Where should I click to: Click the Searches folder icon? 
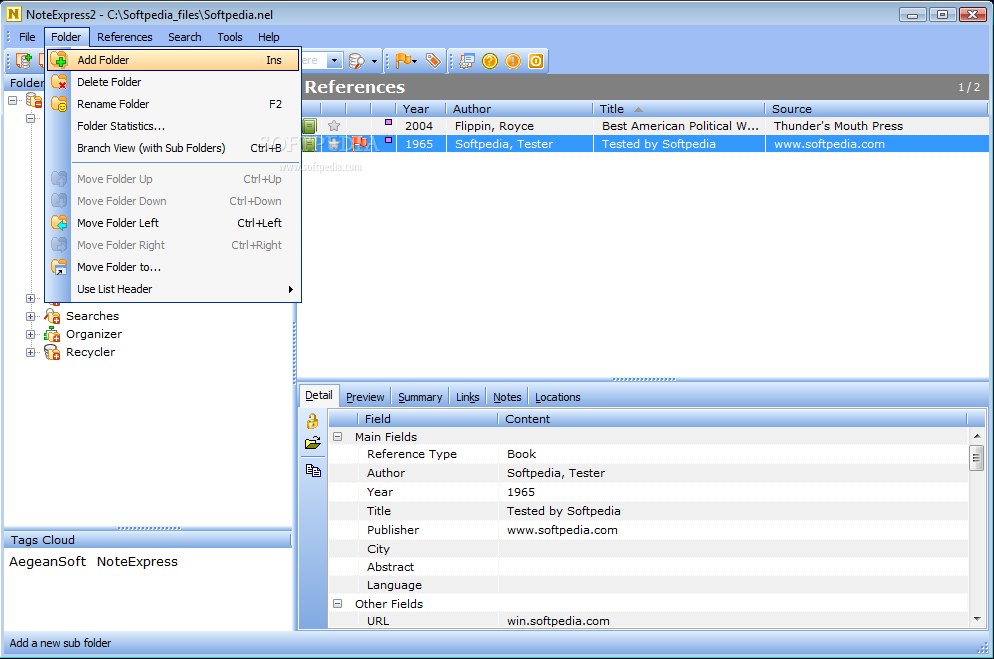[52, 316]
